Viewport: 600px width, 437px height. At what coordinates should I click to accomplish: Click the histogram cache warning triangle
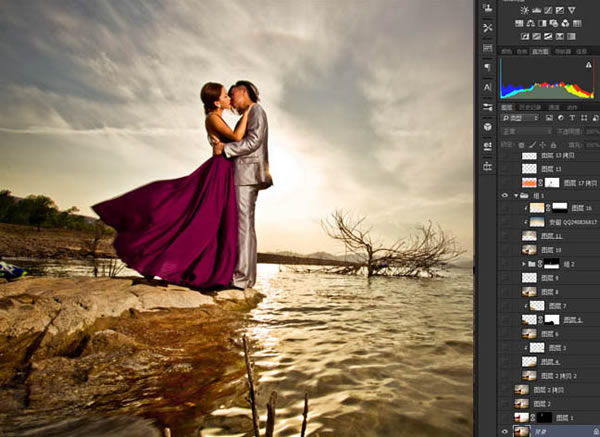click(589, 65)
